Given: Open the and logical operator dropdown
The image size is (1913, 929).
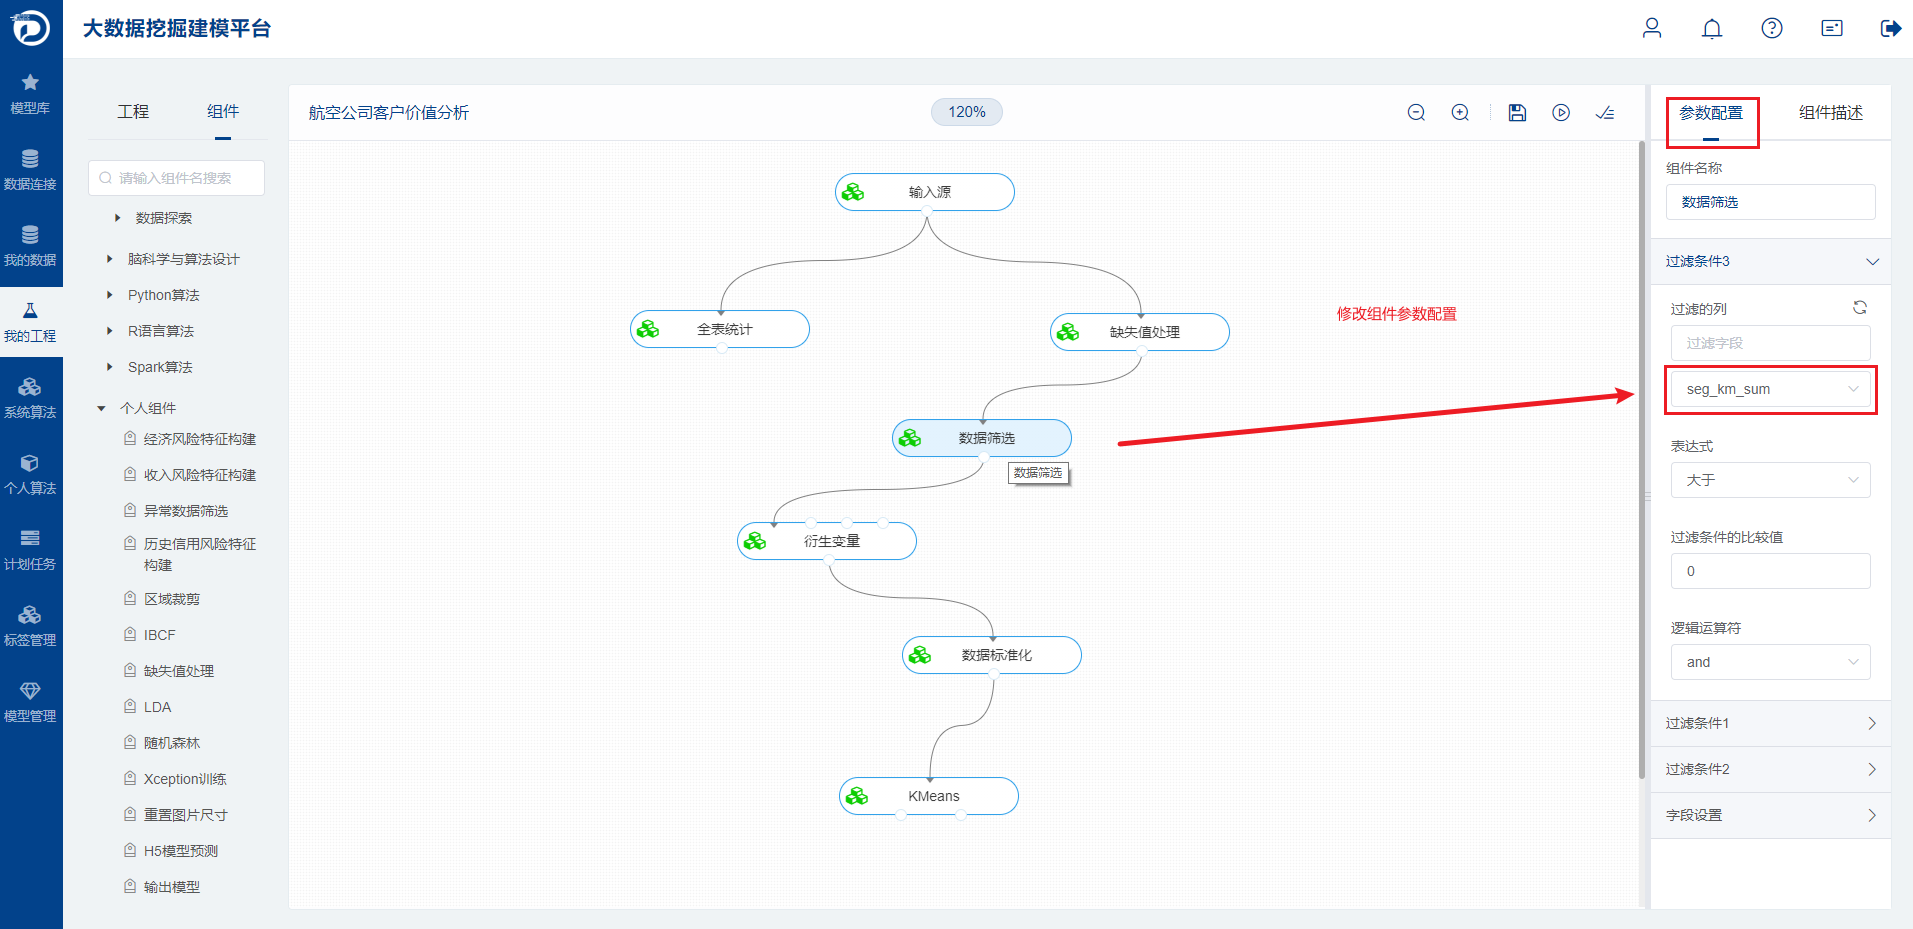Looking at the screenshot, I should pyautogui.click(x=1771, y=662).
